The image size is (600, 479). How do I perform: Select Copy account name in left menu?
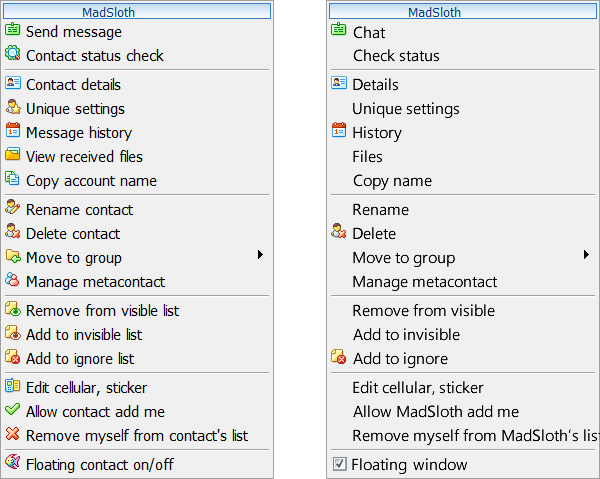[91, 181]
